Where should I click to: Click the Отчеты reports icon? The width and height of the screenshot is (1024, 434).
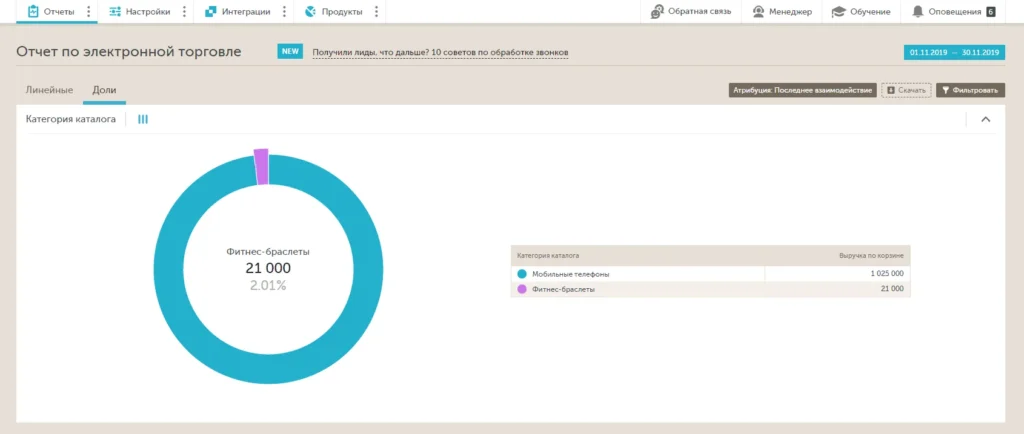coord(33,12)
